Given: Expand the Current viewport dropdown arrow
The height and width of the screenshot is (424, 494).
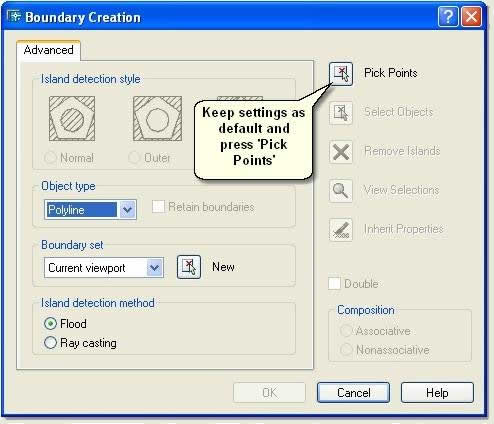Looking at the screenshot, I should pos(154,267).
